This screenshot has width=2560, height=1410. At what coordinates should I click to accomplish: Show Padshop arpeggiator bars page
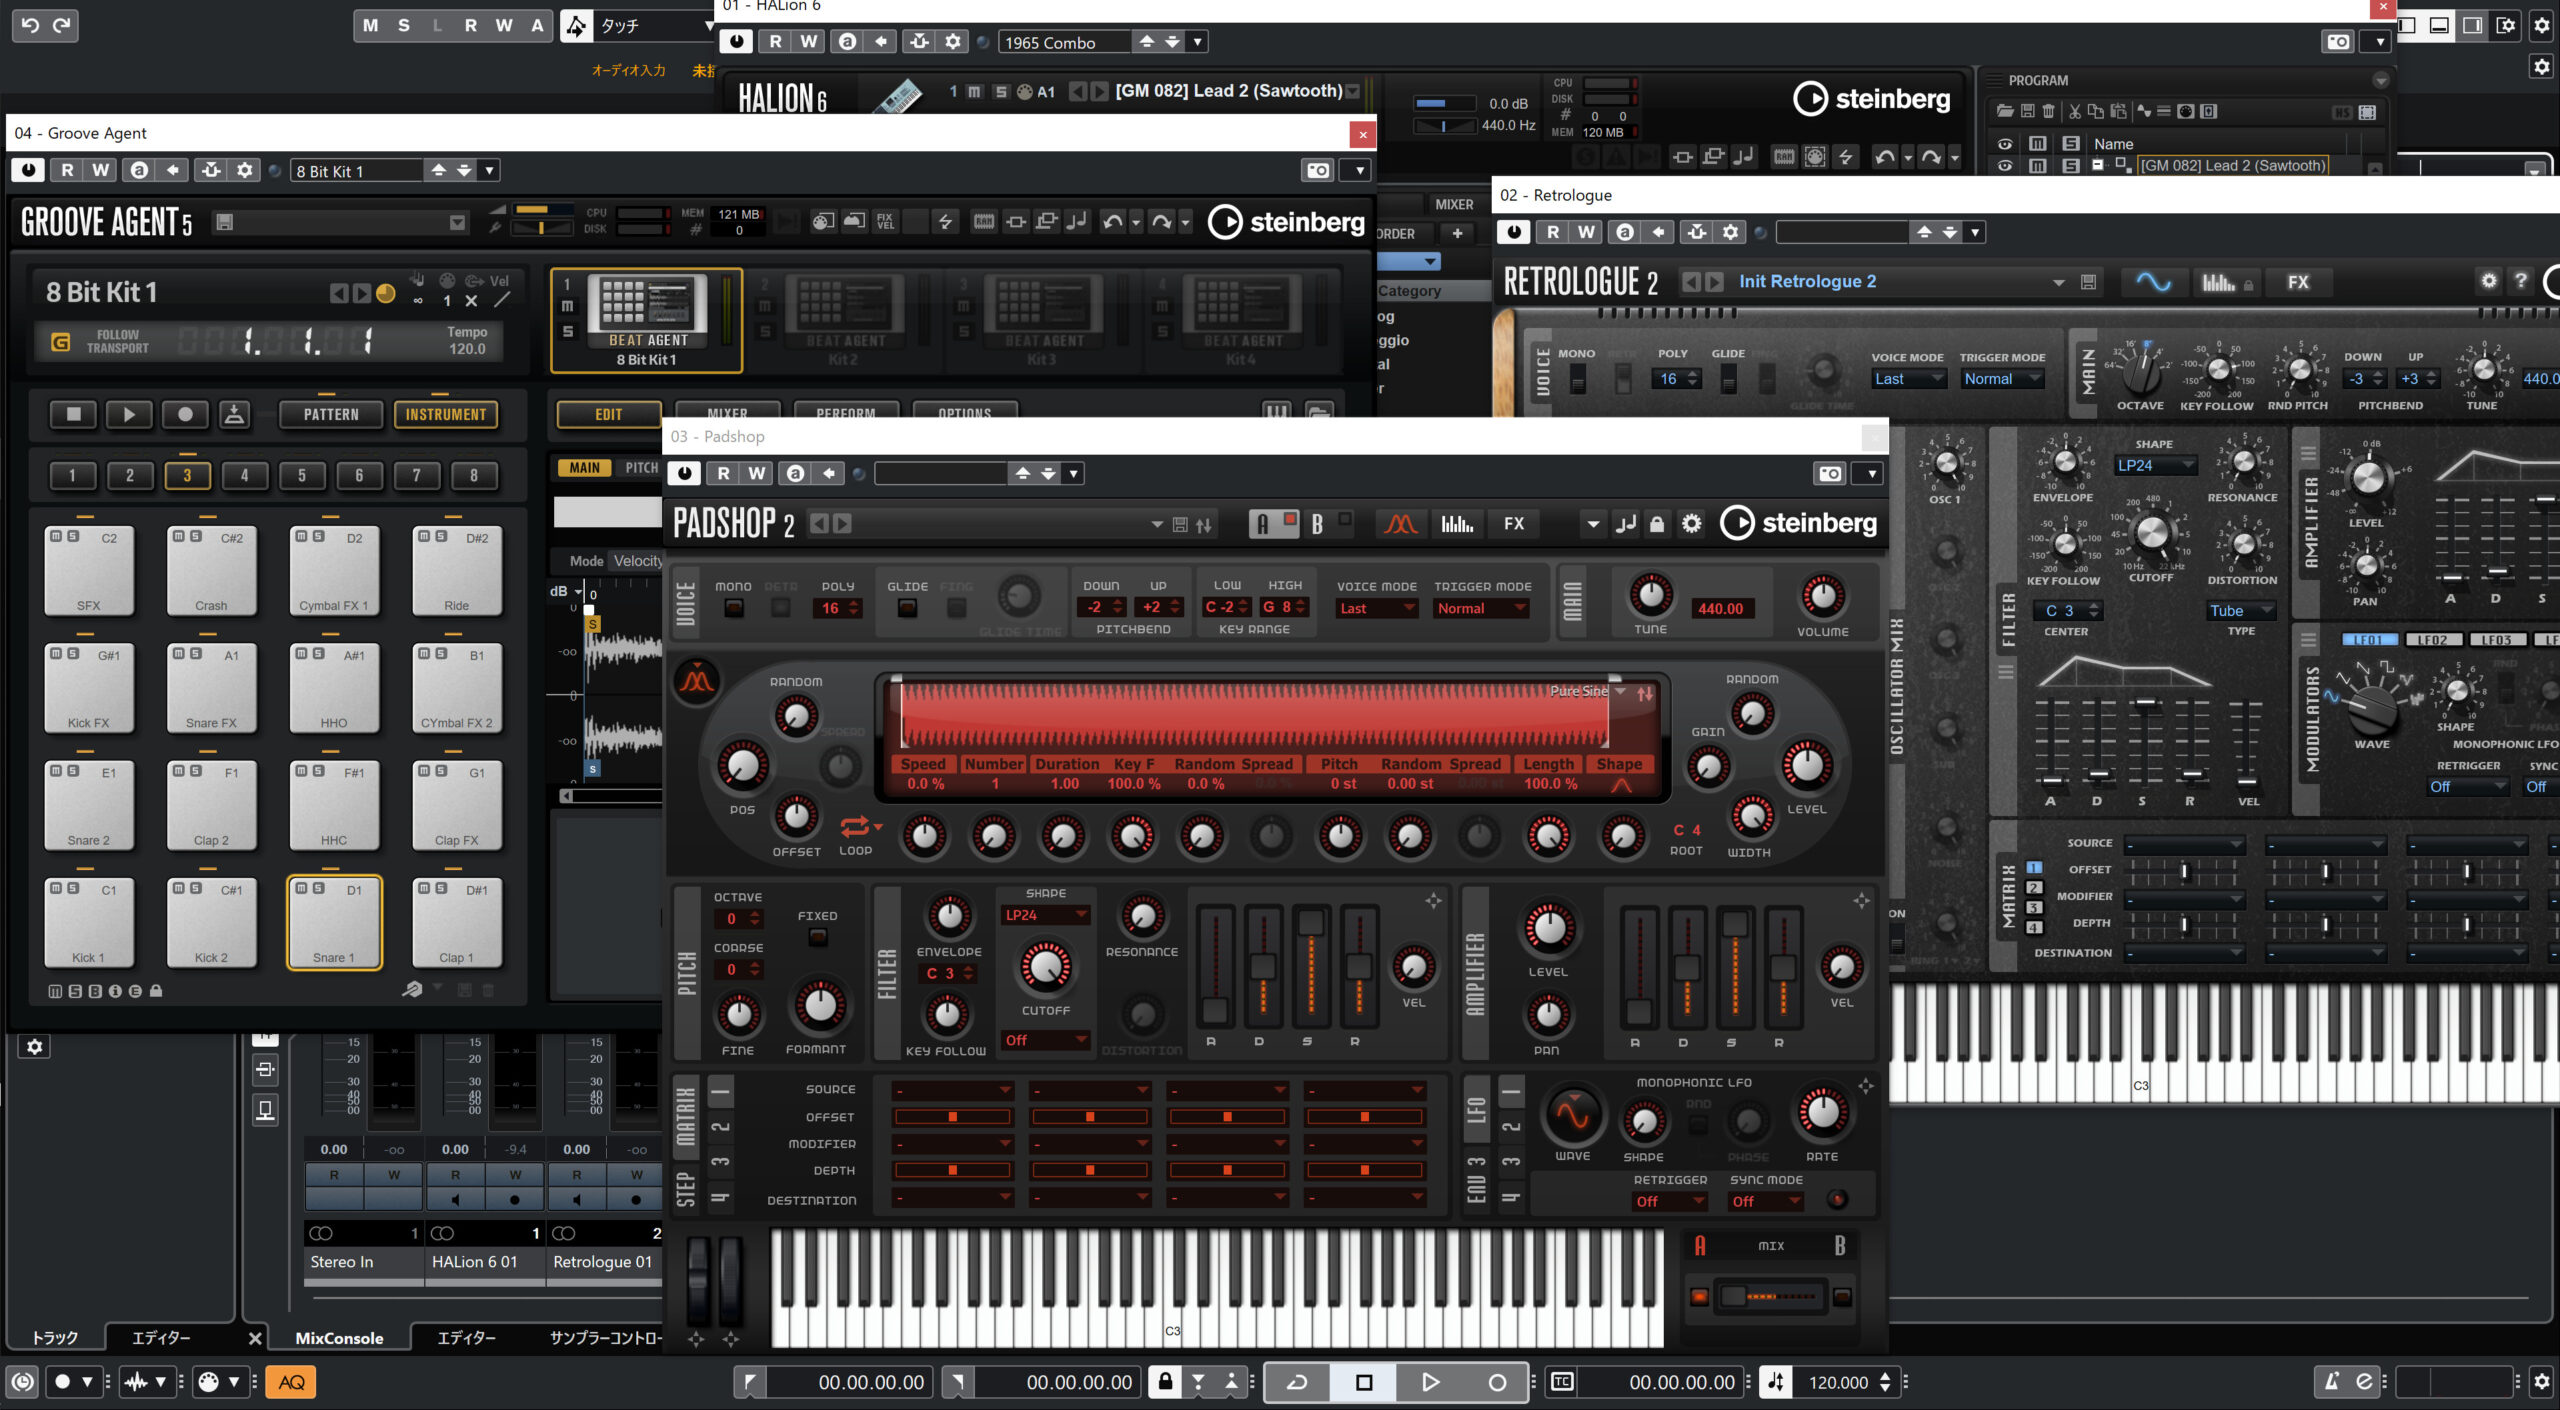1457,523
